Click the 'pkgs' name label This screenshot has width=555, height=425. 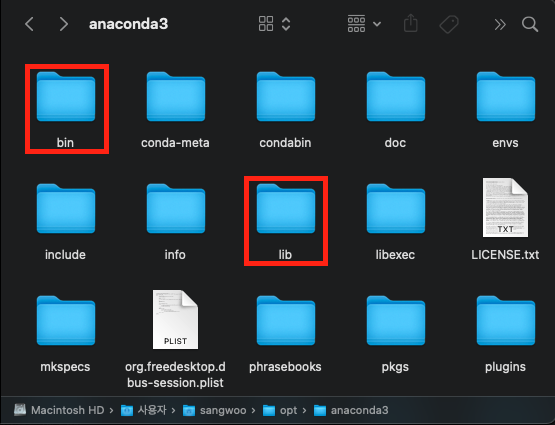point(395,367)
